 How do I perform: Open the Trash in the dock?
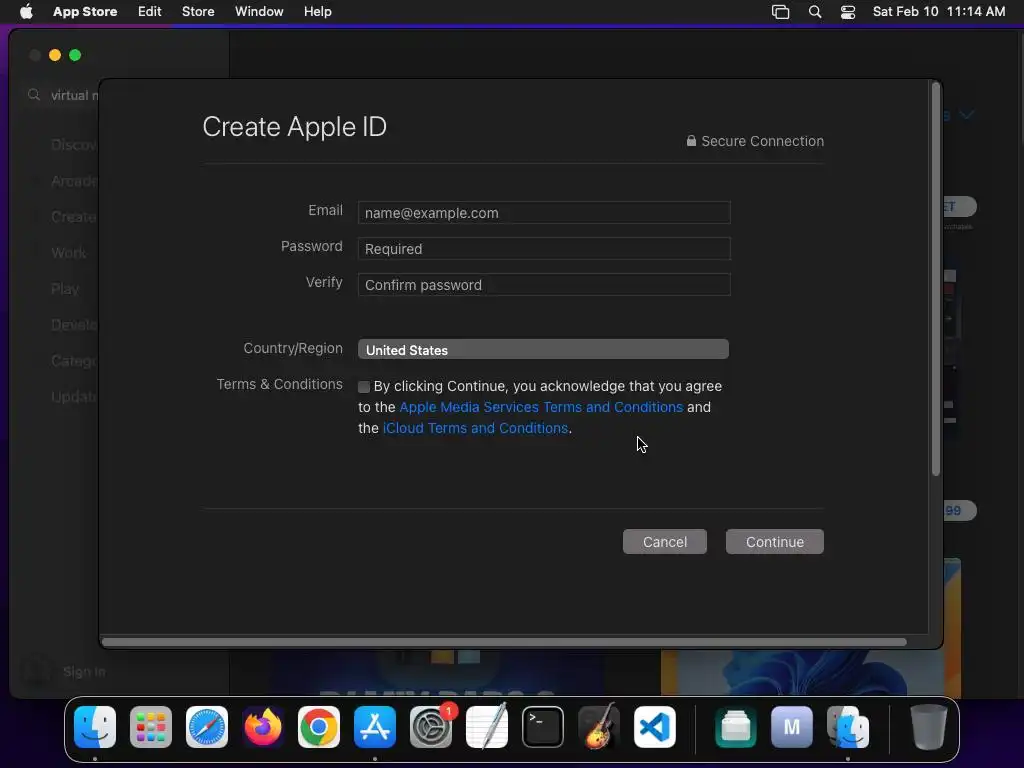[x=928, y=727]
